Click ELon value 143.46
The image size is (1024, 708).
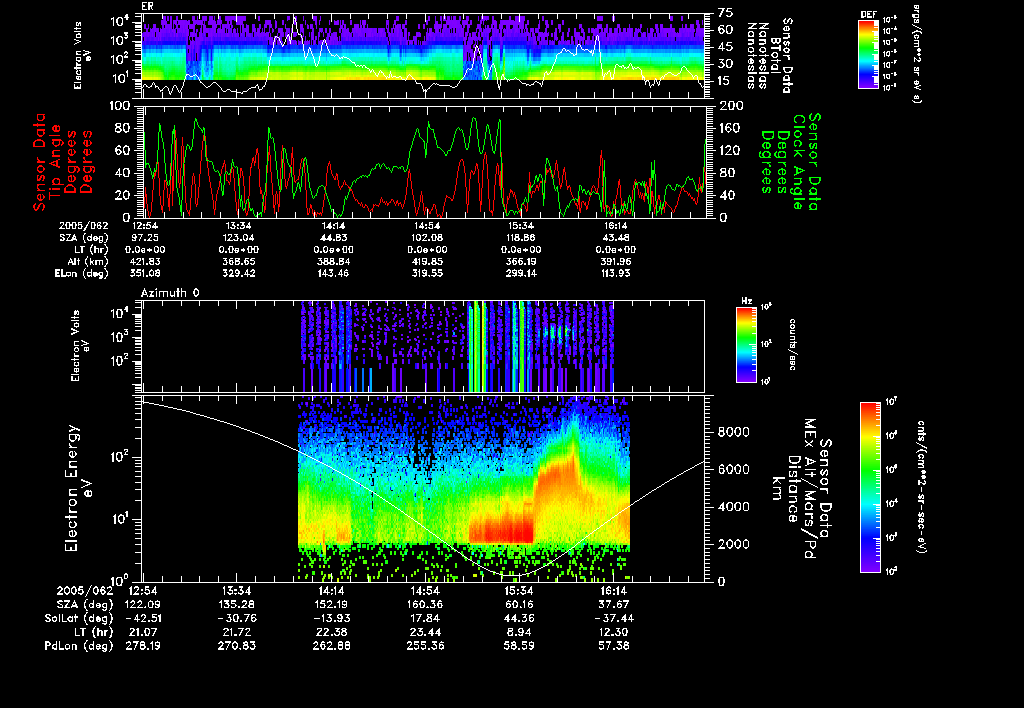(x=334, y=273)
